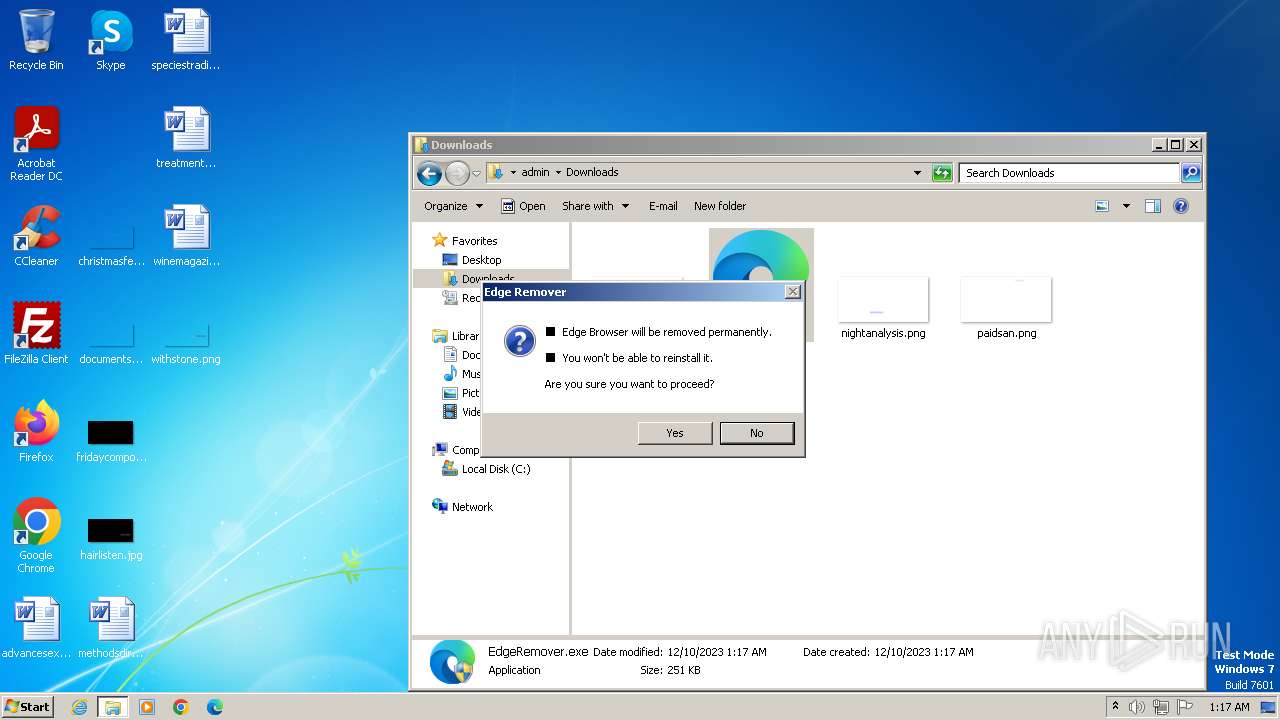Select speciestradi Word document on desktop

tap(186, 40)
